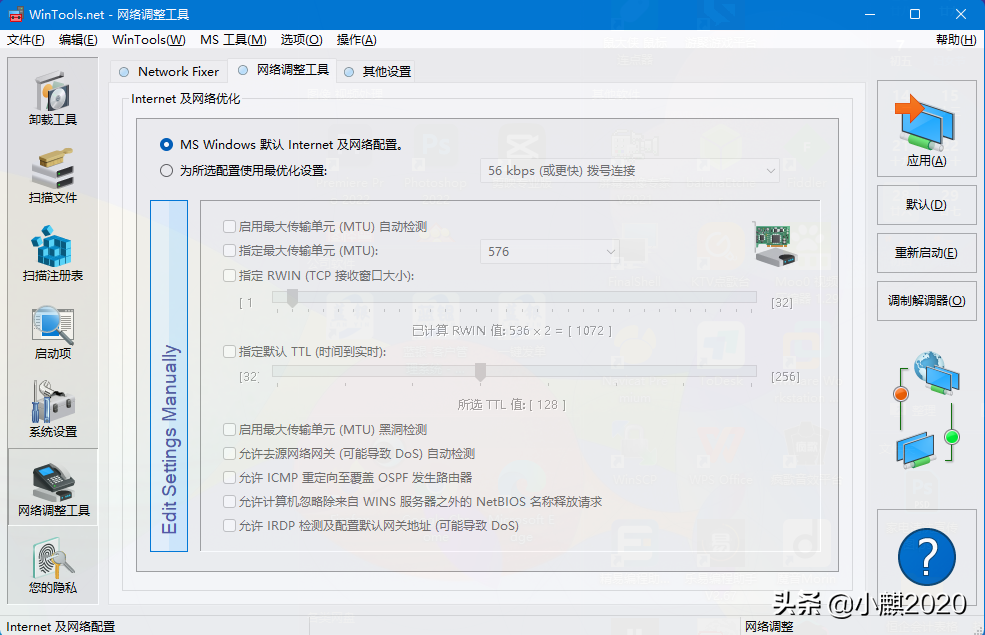Image resolution: width=985 pixels, height=635 pixels.
Task: Click the RWIN slider maximum [32] label
Action: (x=782, y=303)
